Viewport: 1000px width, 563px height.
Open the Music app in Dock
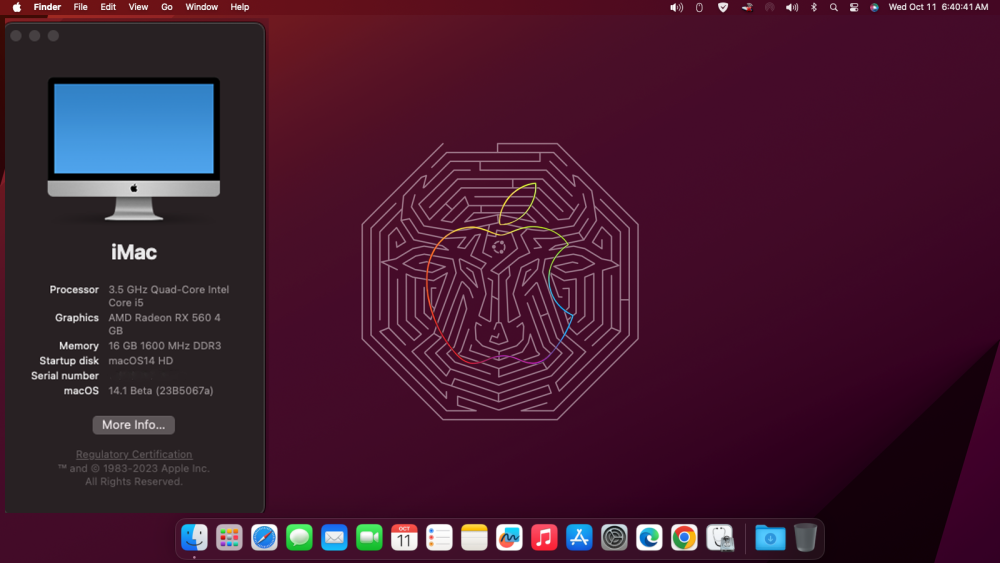tap(544, 537)
